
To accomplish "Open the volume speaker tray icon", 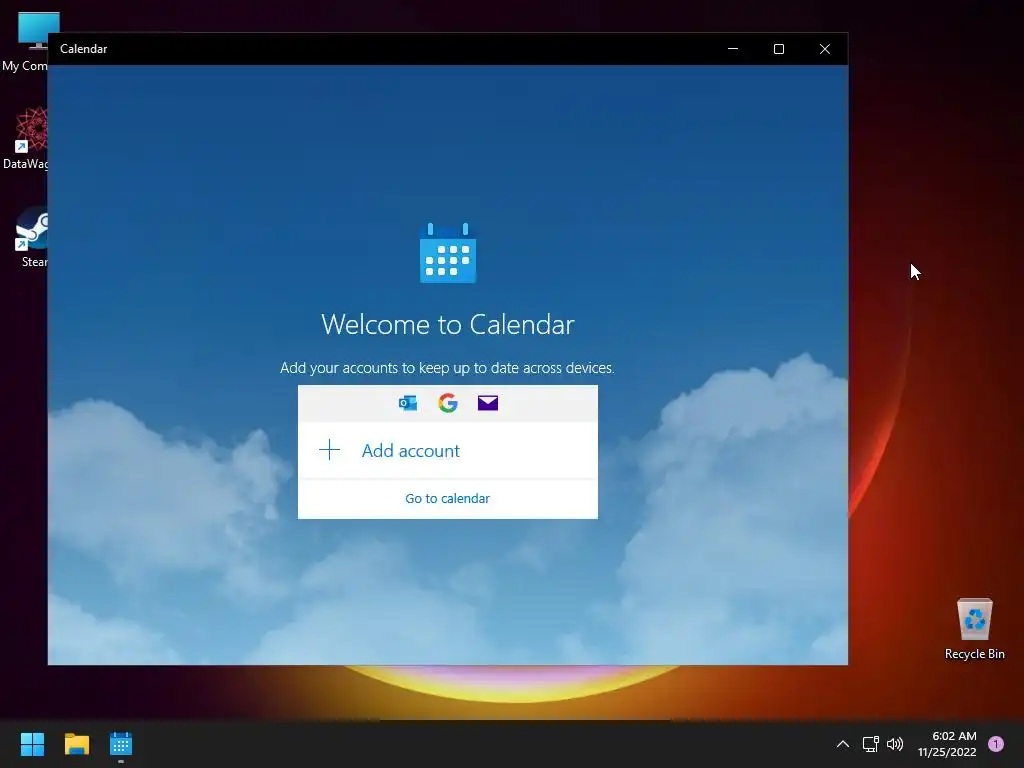I will tap(895, 744).
